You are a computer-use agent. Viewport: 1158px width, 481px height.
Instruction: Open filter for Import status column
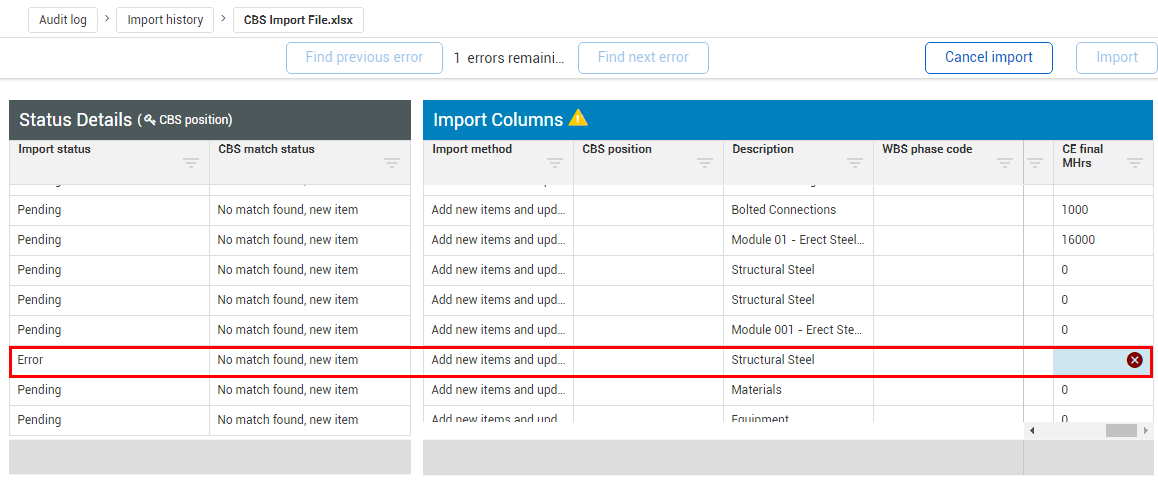tap(191, 163)
